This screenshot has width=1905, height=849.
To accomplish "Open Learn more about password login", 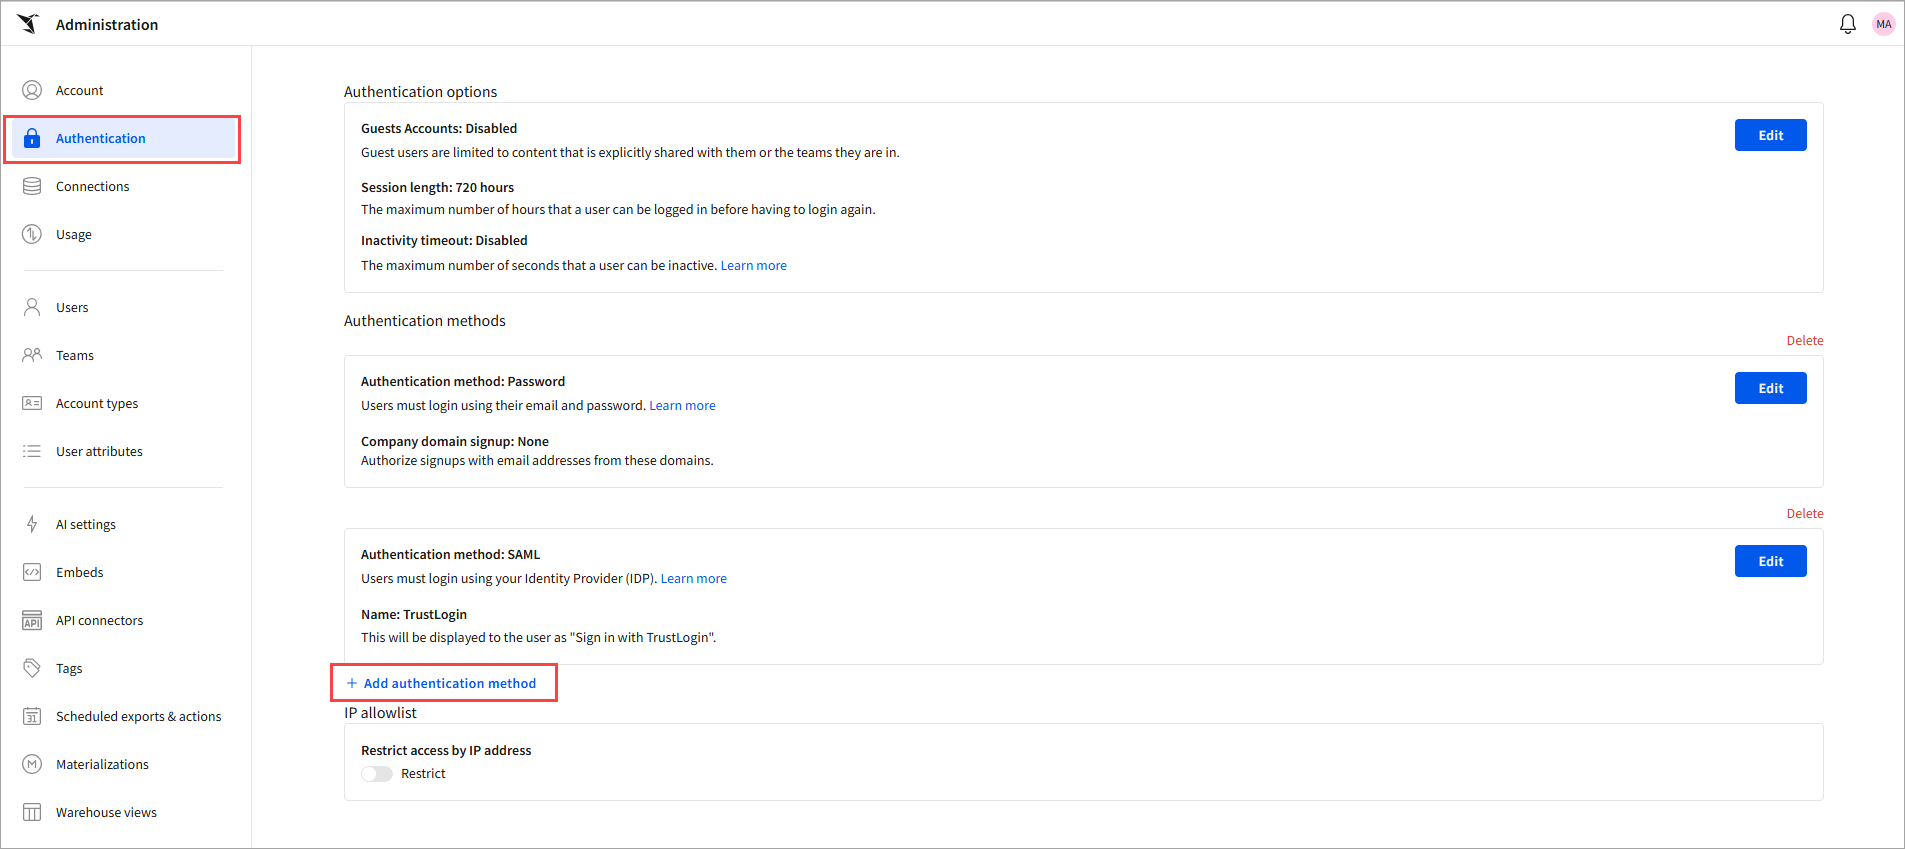I will tap(682, 405).
